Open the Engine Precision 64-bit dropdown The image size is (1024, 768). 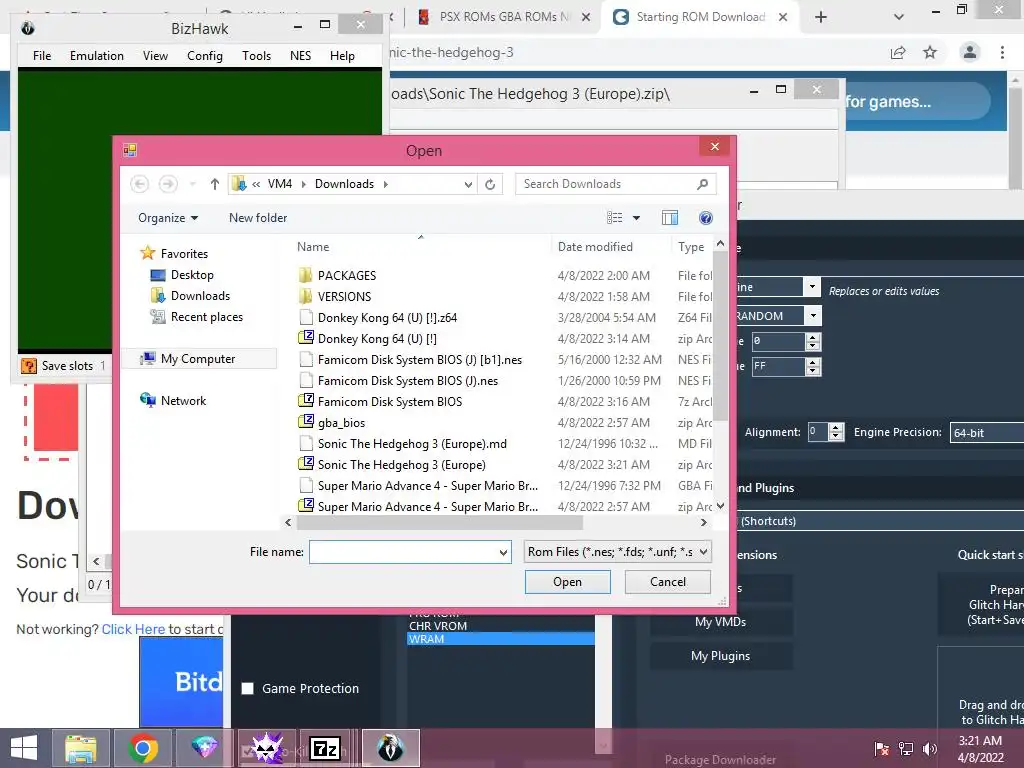point(987,432)
